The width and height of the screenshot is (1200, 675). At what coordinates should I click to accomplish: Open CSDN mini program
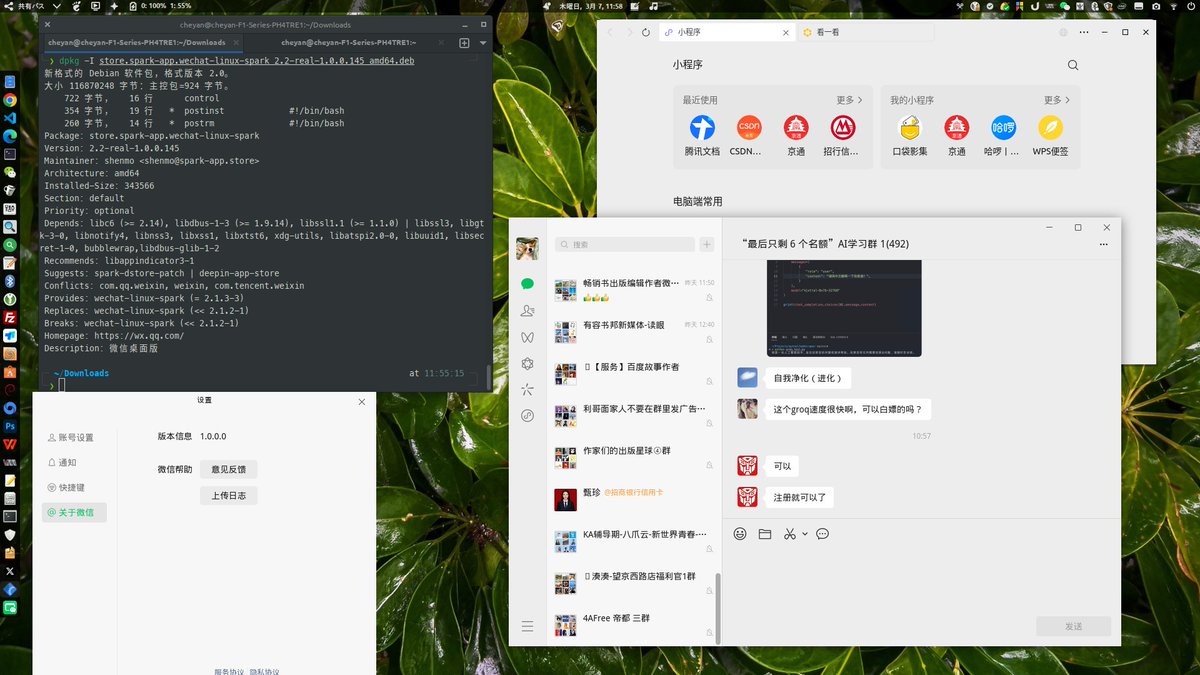748,135
